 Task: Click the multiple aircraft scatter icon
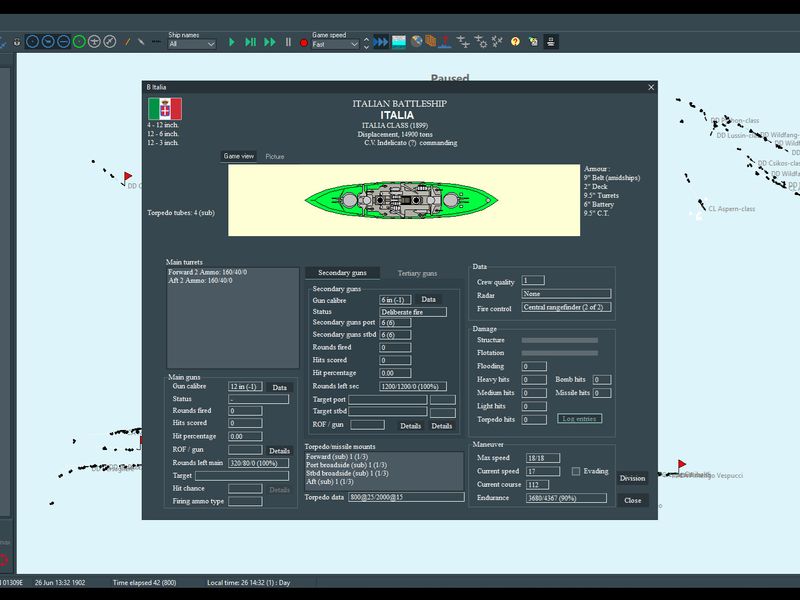pos(497,42)
